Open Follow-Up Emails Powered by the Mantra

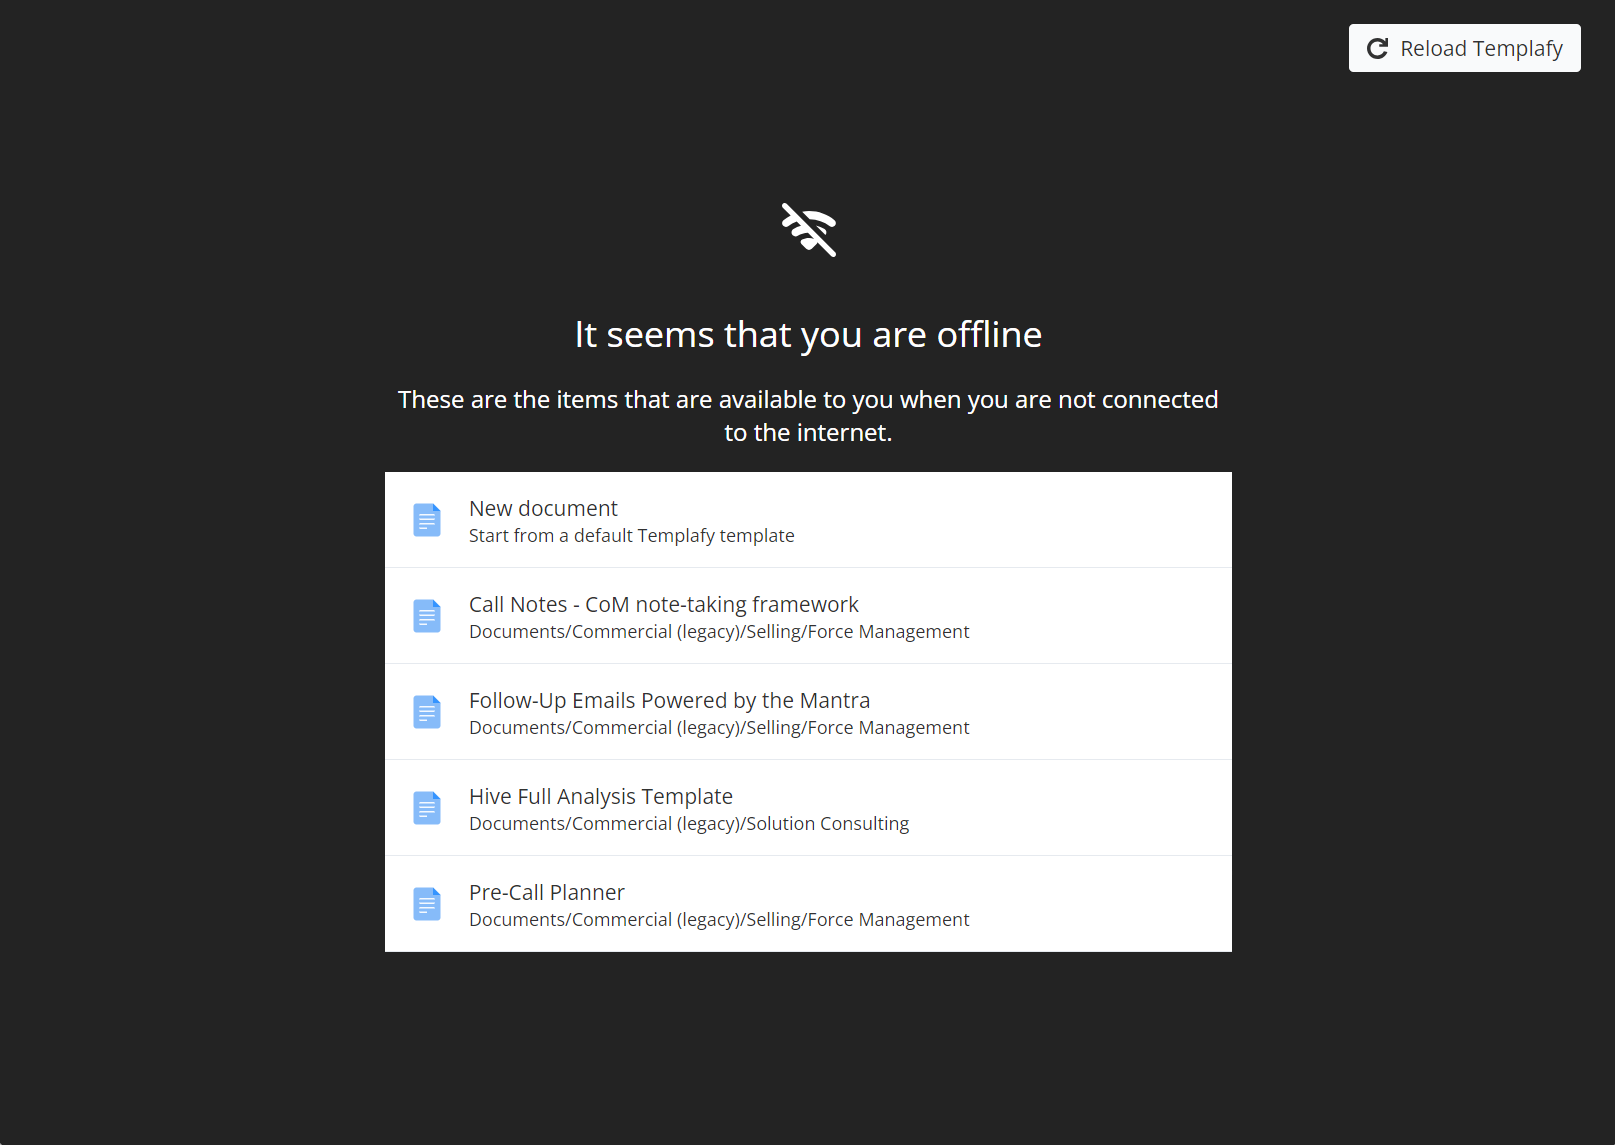[670, 700]
